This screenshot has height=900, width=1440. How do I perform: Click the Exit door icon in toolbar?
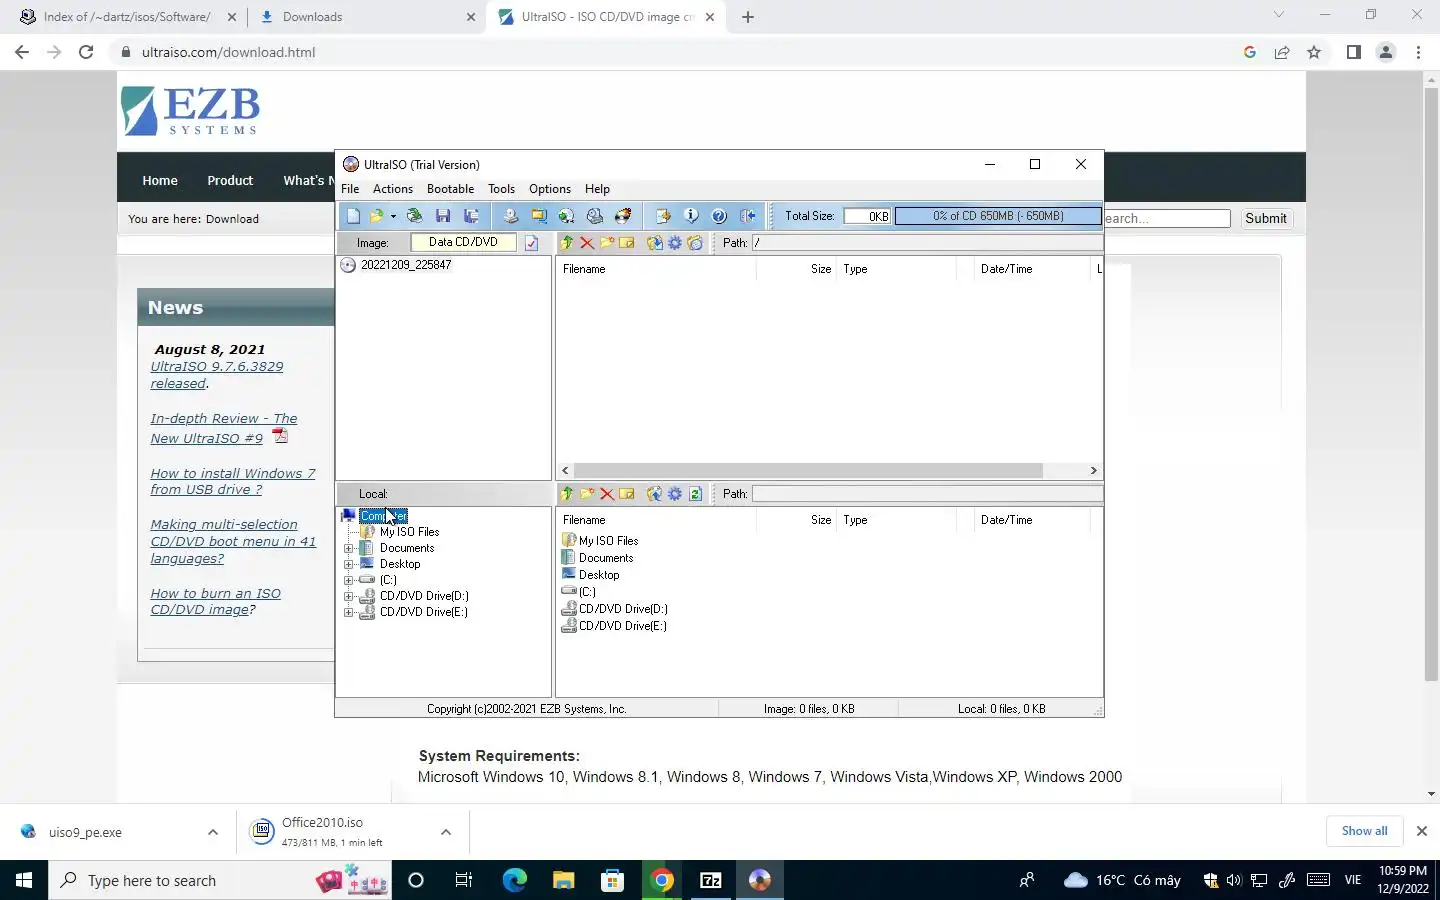coord(747,216)
